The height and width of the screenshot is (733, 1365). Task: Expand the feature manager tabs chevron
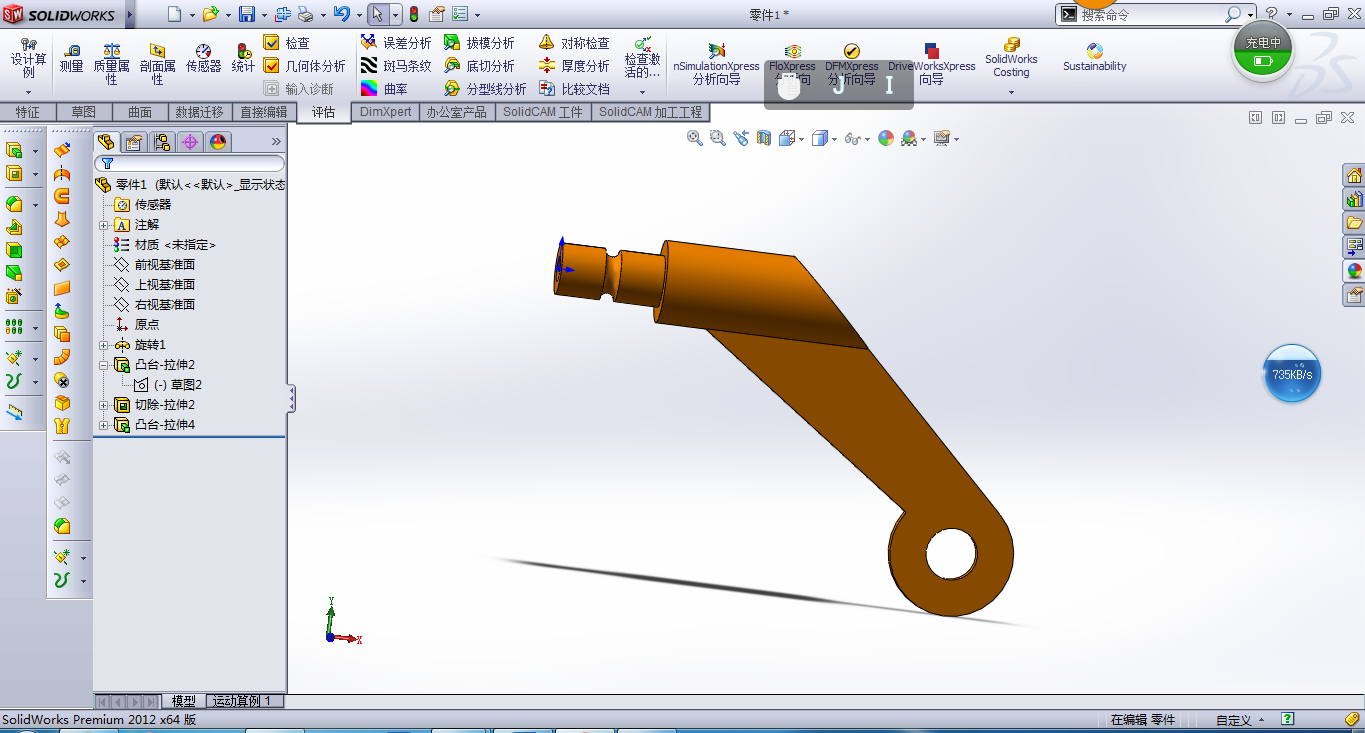tap(276, 141)
